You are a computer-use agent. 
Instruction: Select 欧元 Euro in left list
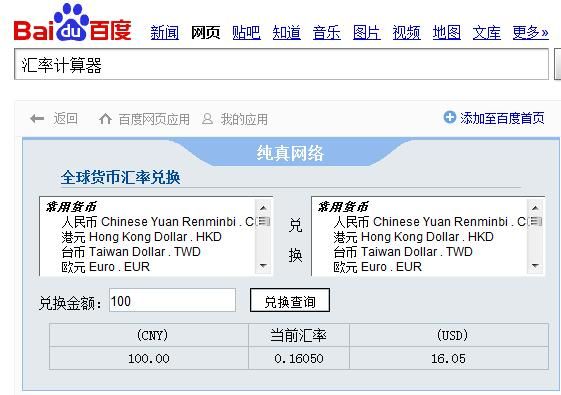pyautogui.click(x=105, y=267)
